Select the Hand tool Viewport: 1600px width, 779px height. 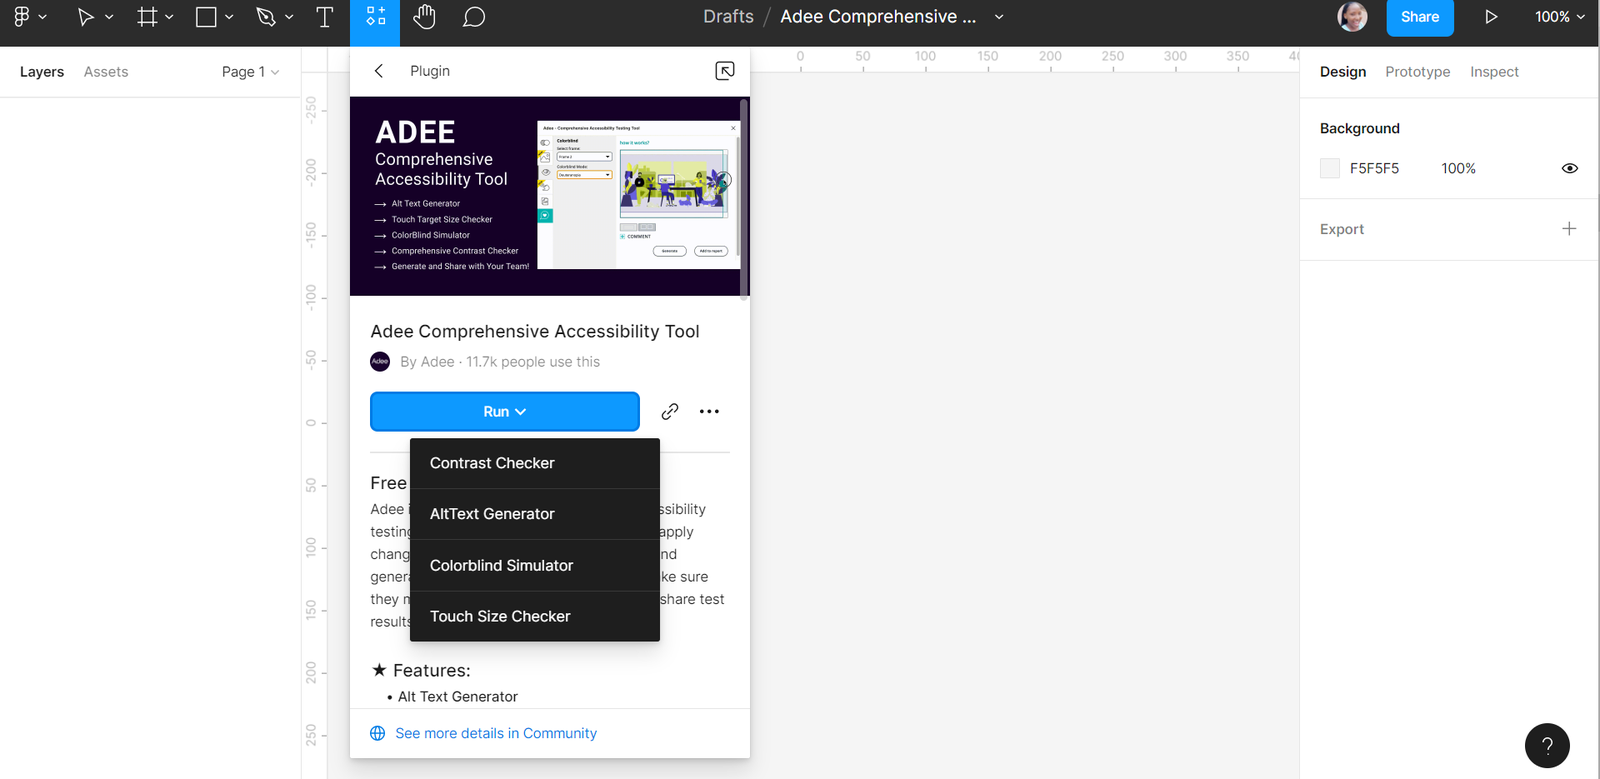(424, 17)
